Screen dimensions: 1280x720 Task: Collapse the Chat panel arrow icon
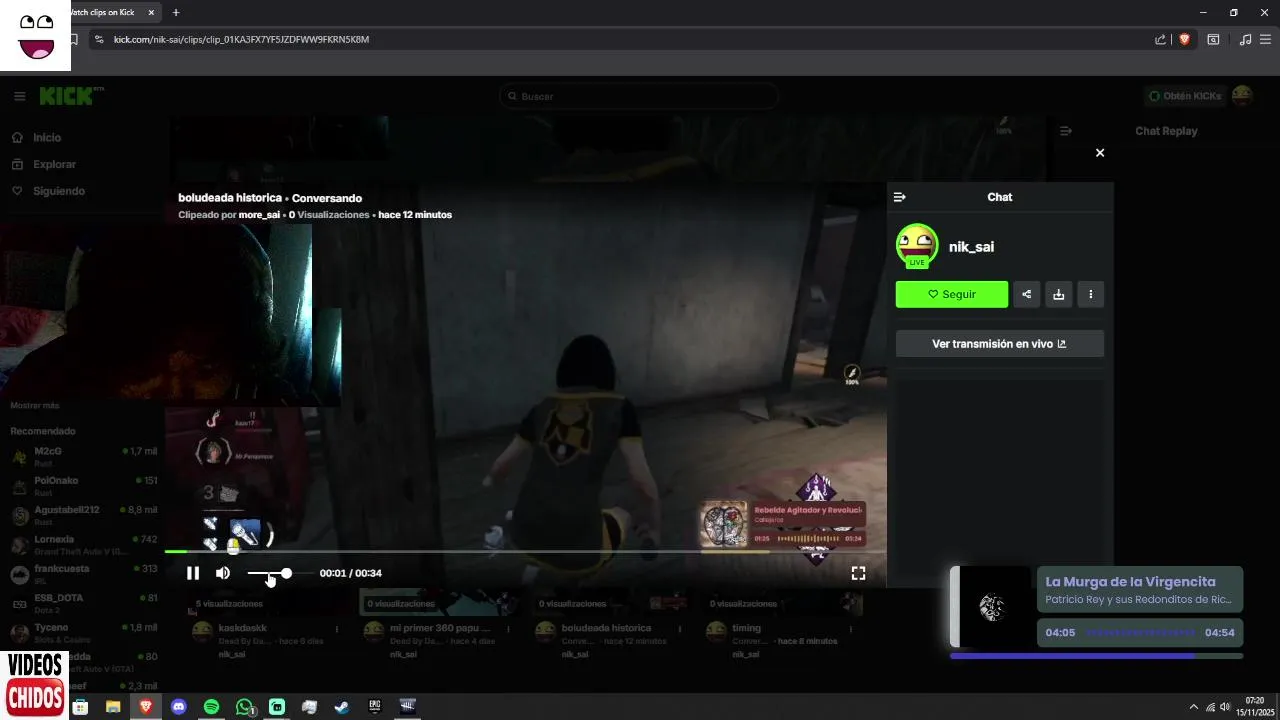(899, 197)
